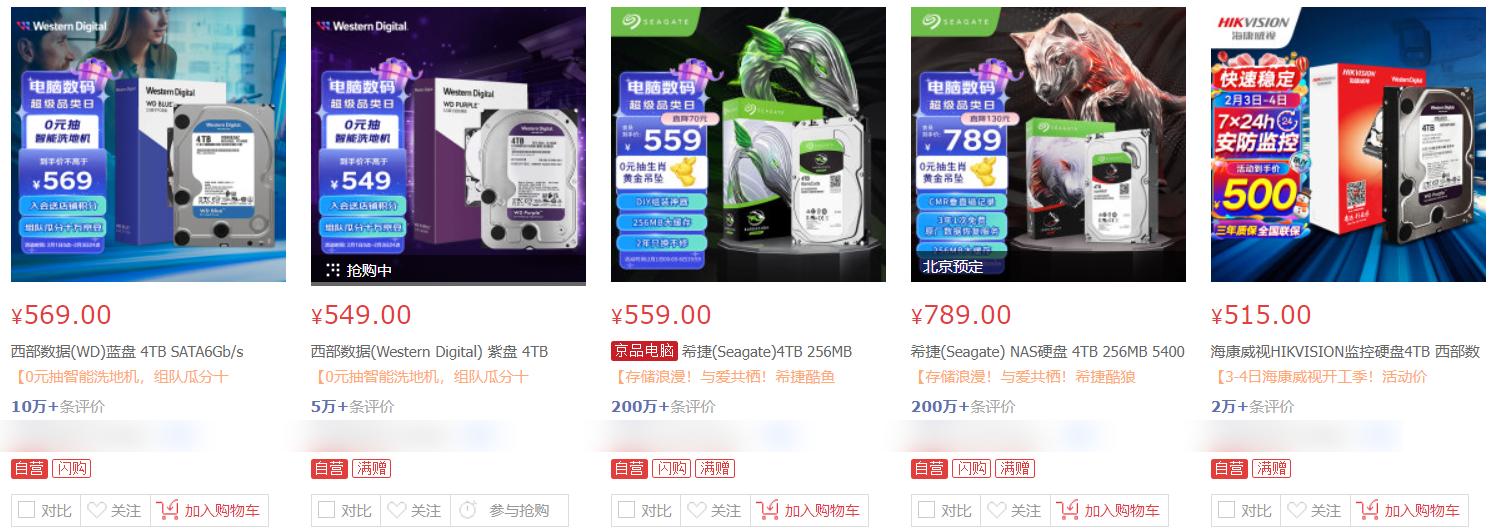Click 加入购物车 for Seagate NAS ¥789 drive
This screenshot has height=529, width=1508.
1110,510
